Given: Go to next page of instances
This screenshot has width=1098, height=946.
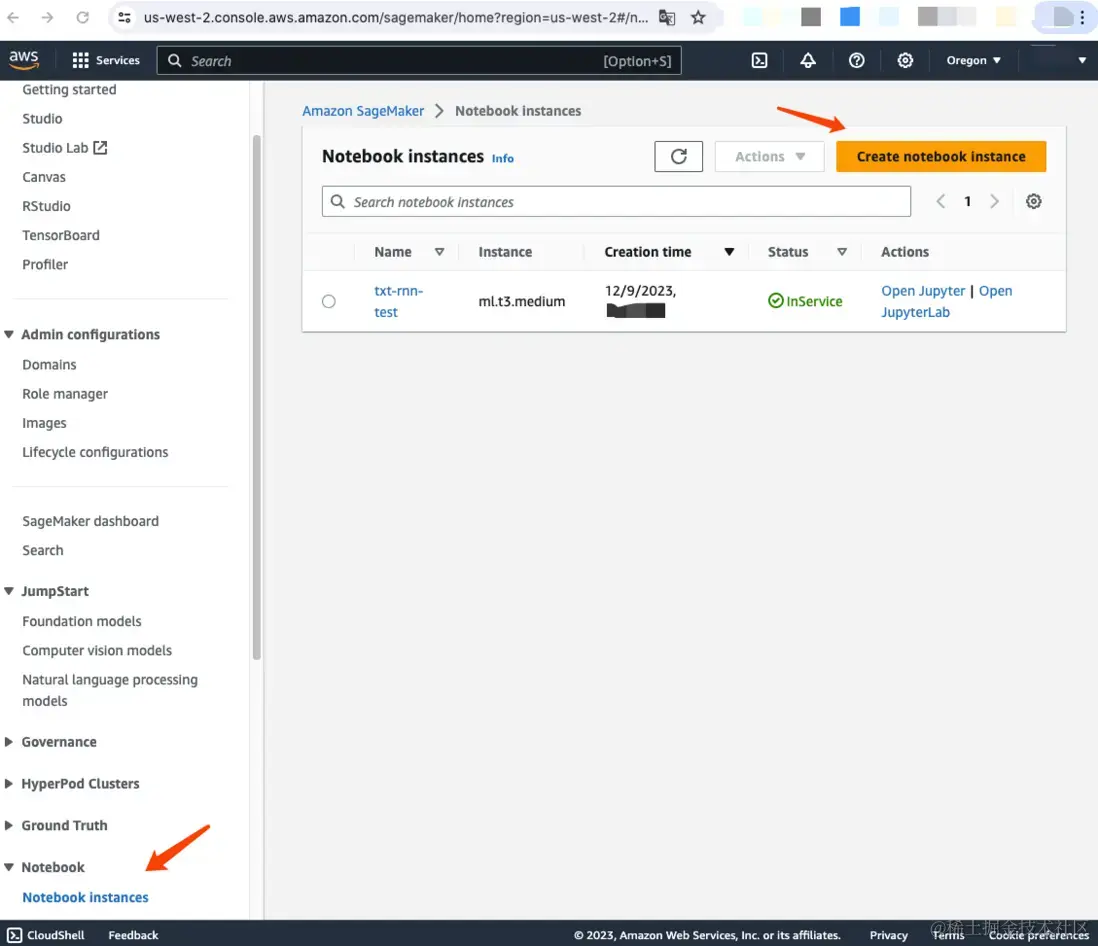Looking at the screenshot, I should point(994,202).
